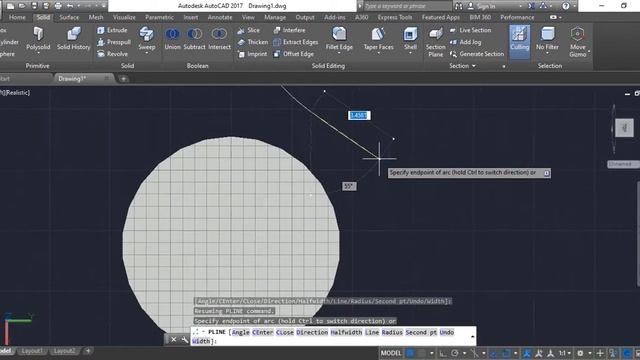Run Generate Section
Viewport: 640px width, 360px height.
tap(477, 54)
